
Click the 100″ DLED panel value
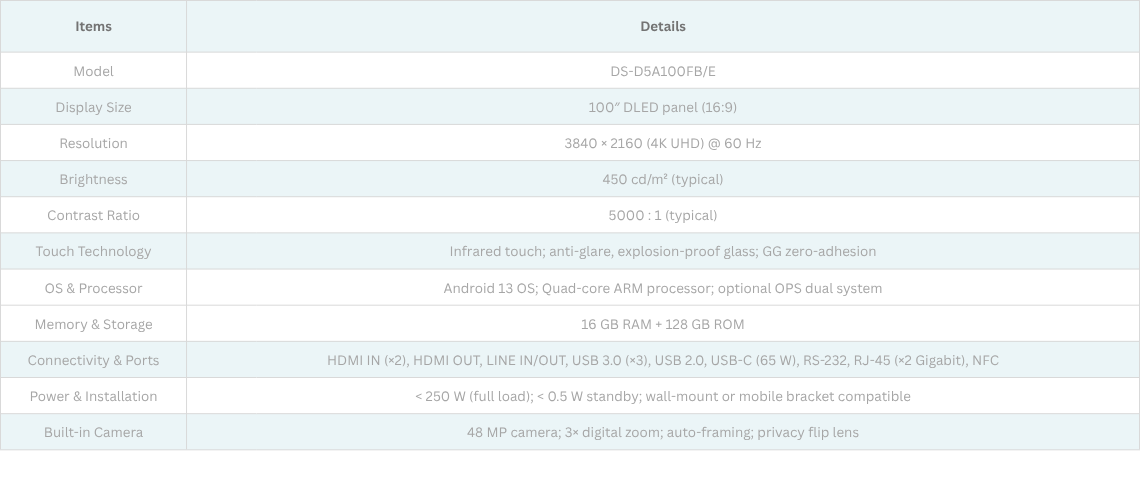point(662,107)
